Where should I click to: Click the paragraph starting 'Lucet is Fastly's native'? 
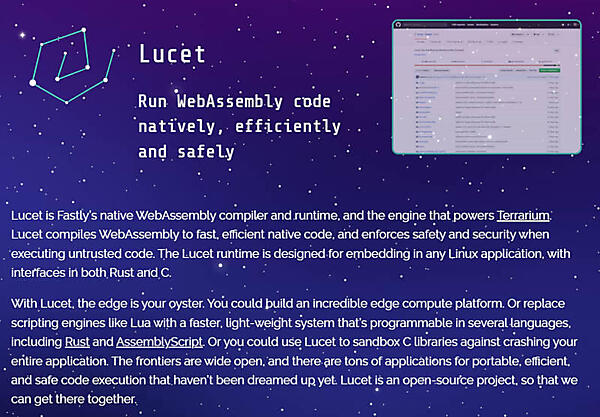291,244
